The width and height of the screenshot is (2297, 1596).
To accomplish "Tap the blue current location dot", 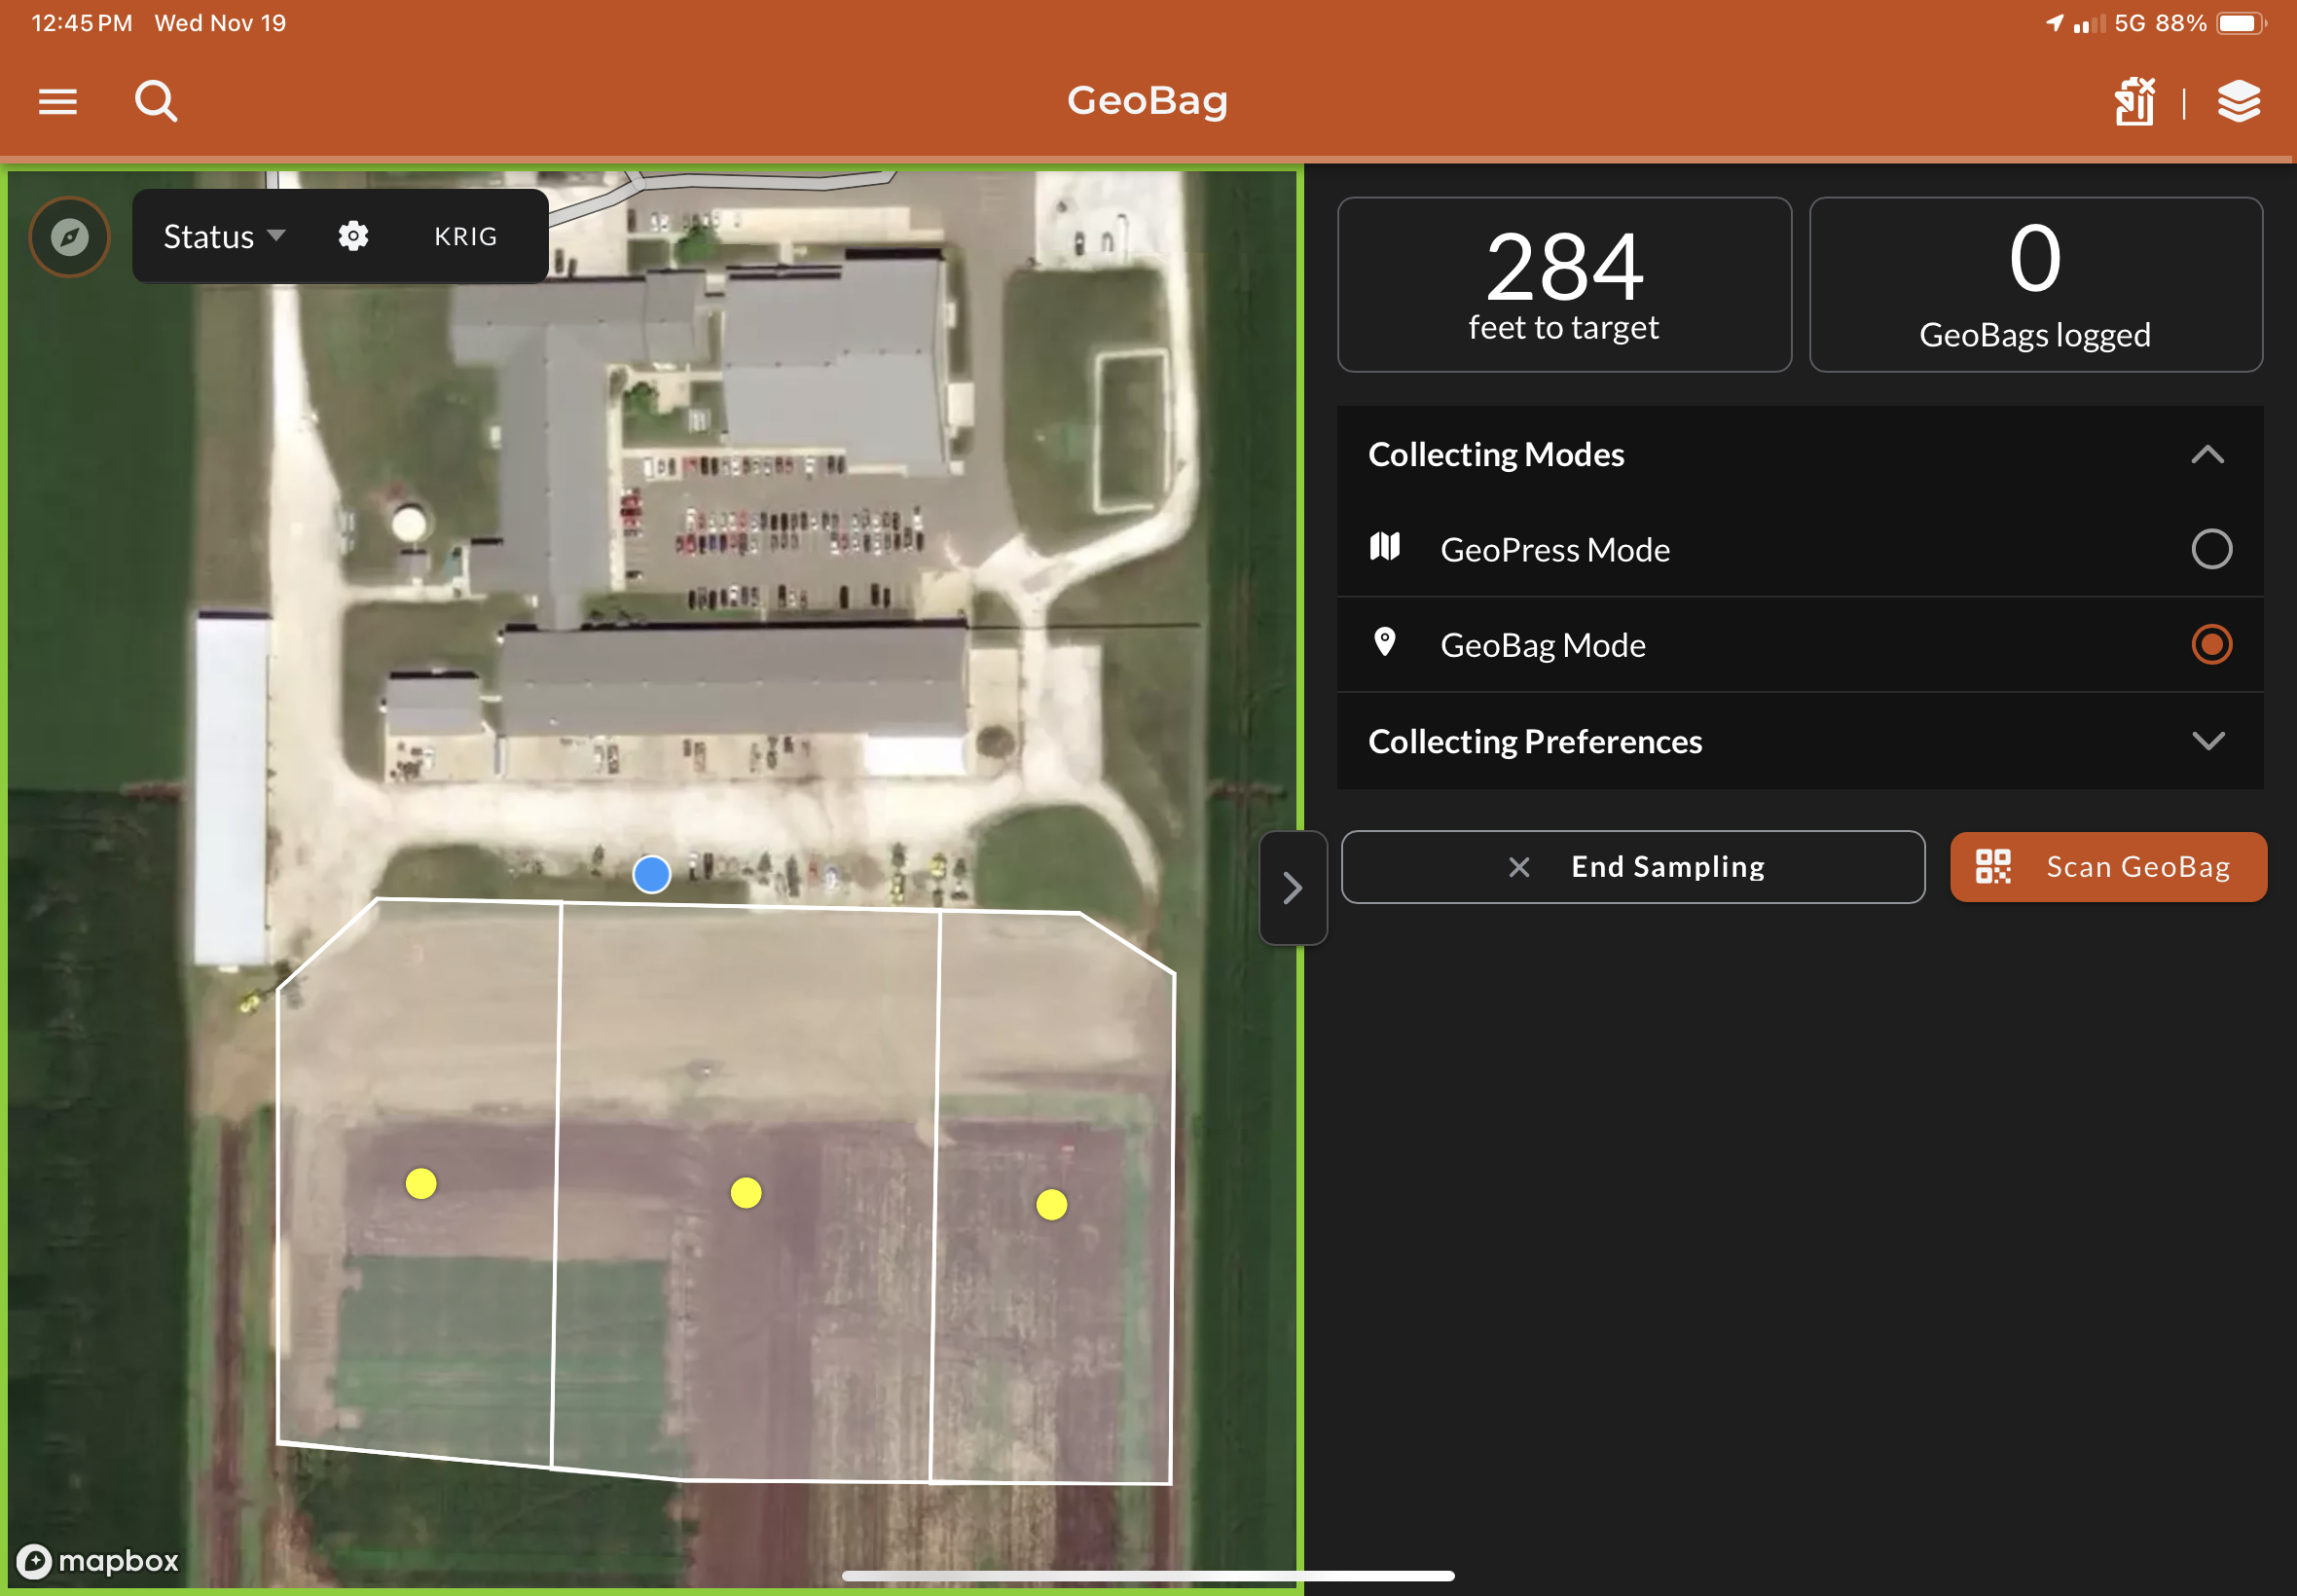I will point(652,874).
